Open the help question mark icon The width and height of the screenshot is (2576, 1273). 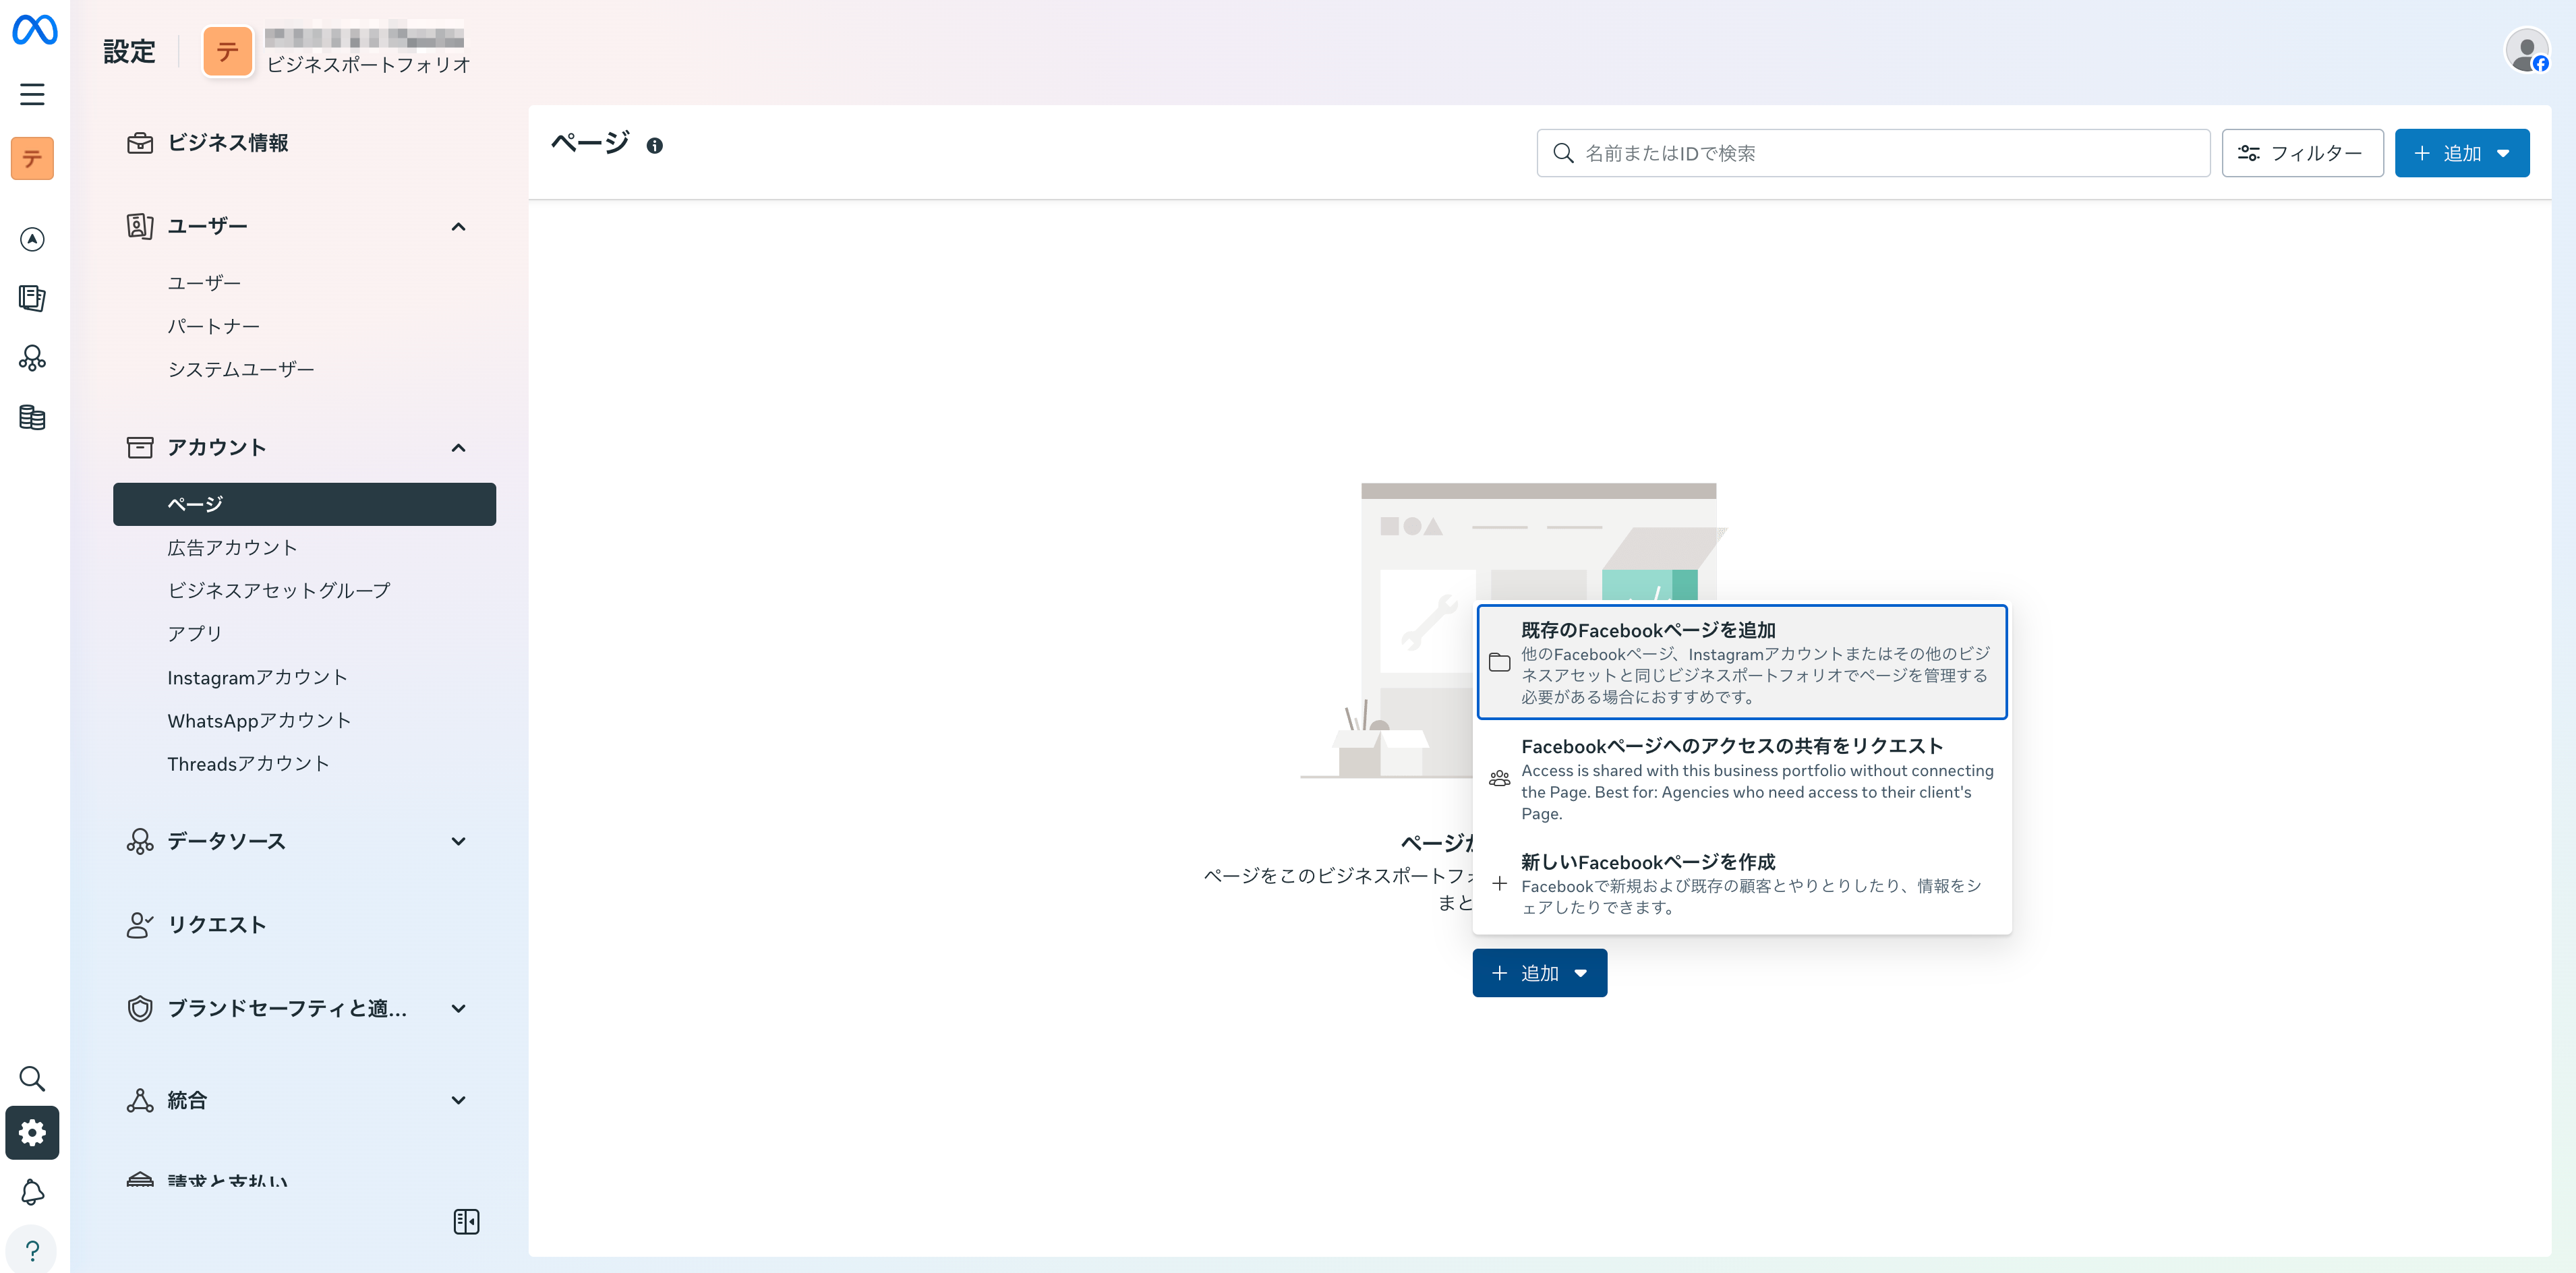point(32,1250)
